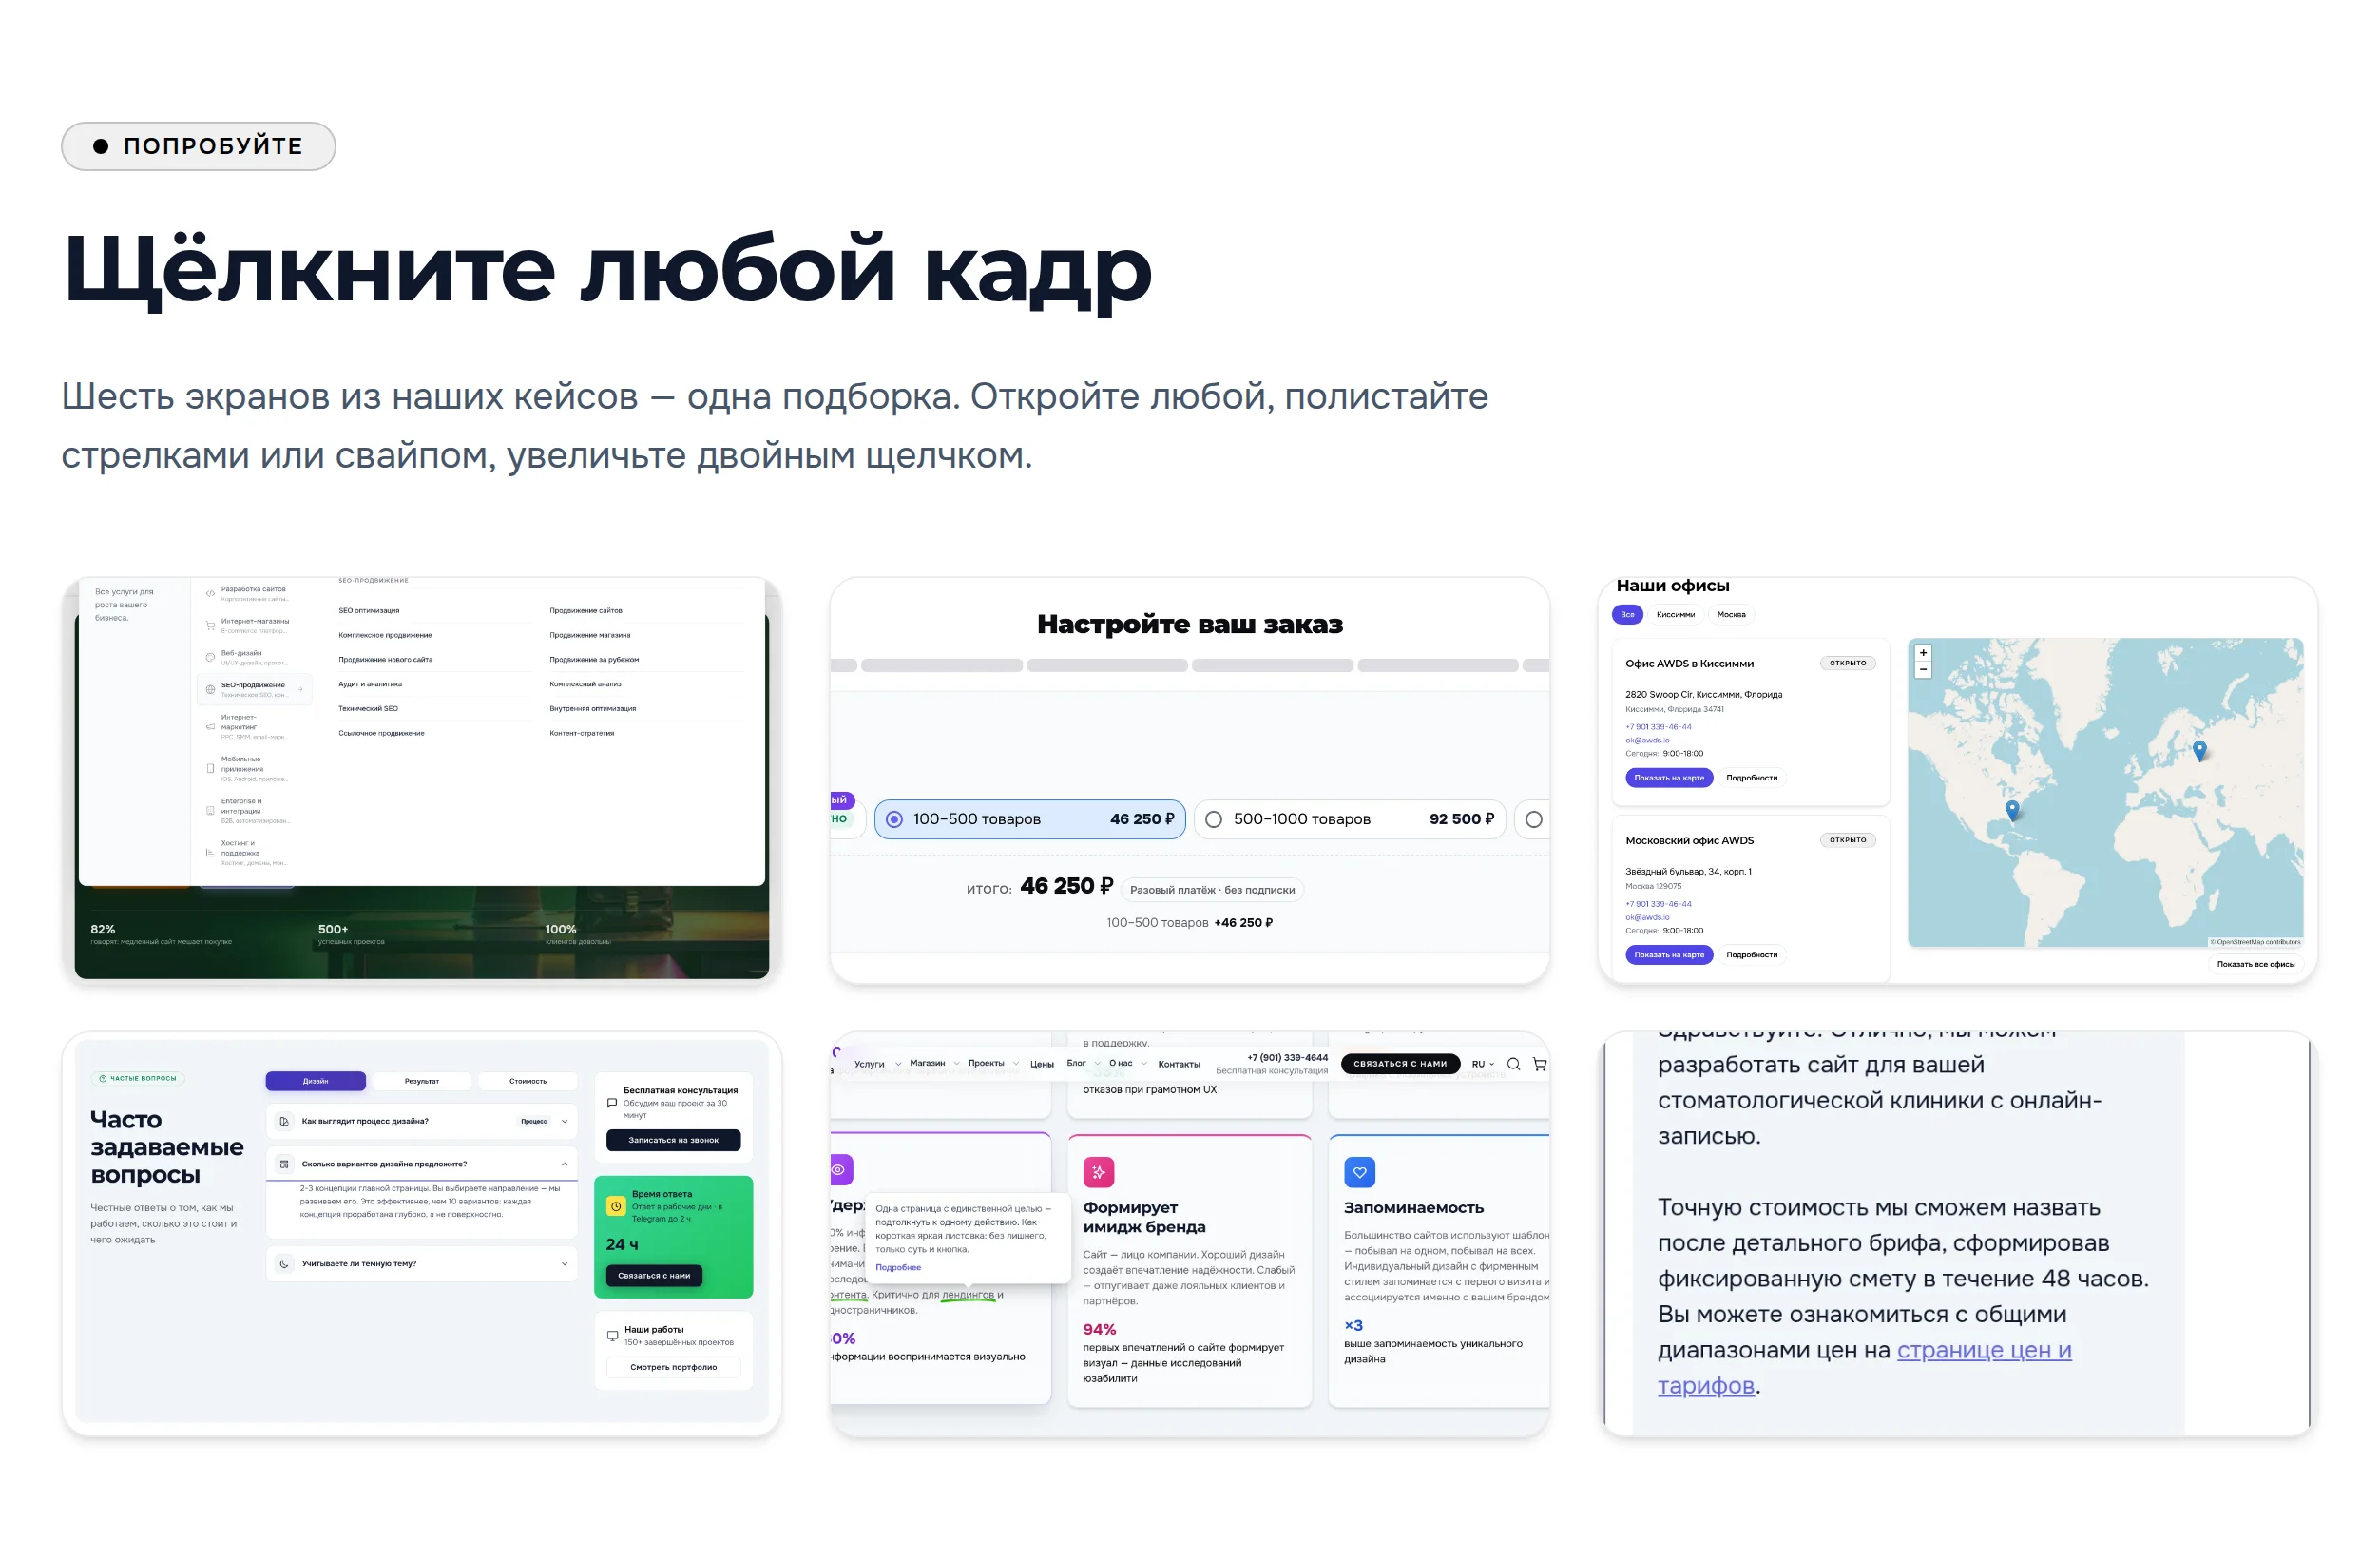Click the code icon beside 'Разработка сайтов'
The height and width of the screenshot is (1559, 2380).
click(210, 593)
